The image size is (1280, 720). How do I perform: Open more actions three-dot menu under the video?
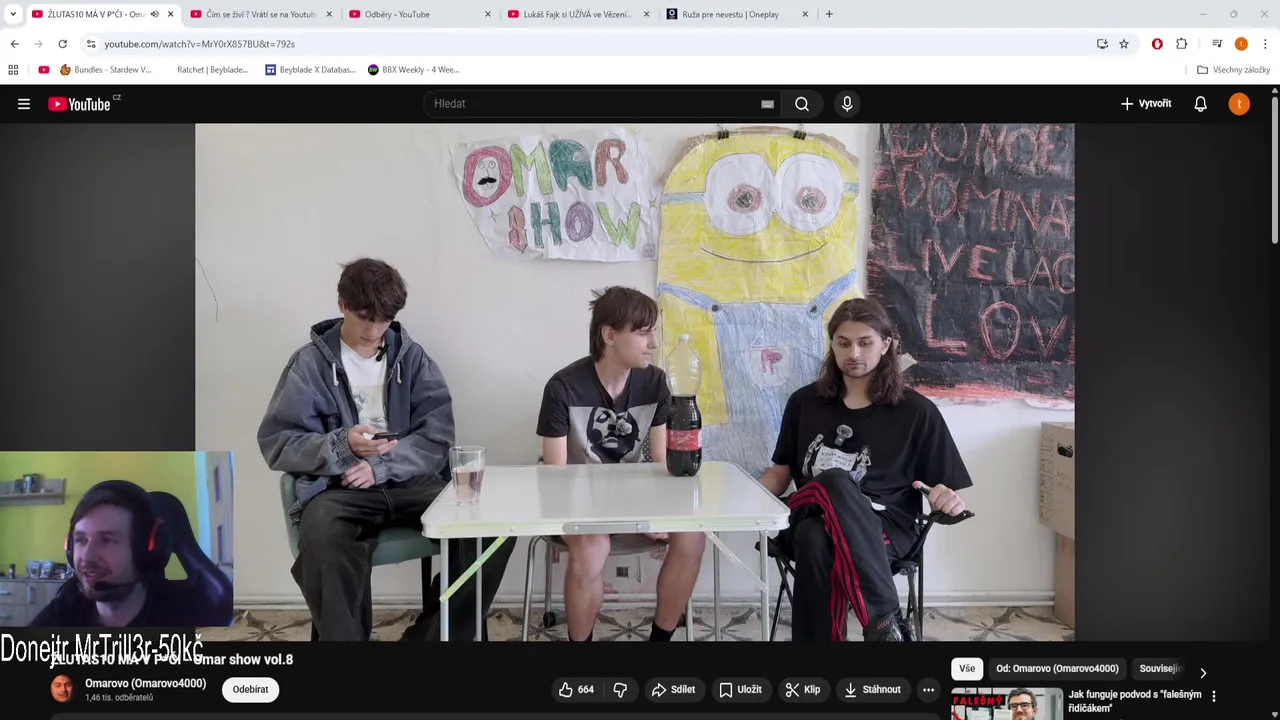(x=928, y=690)
